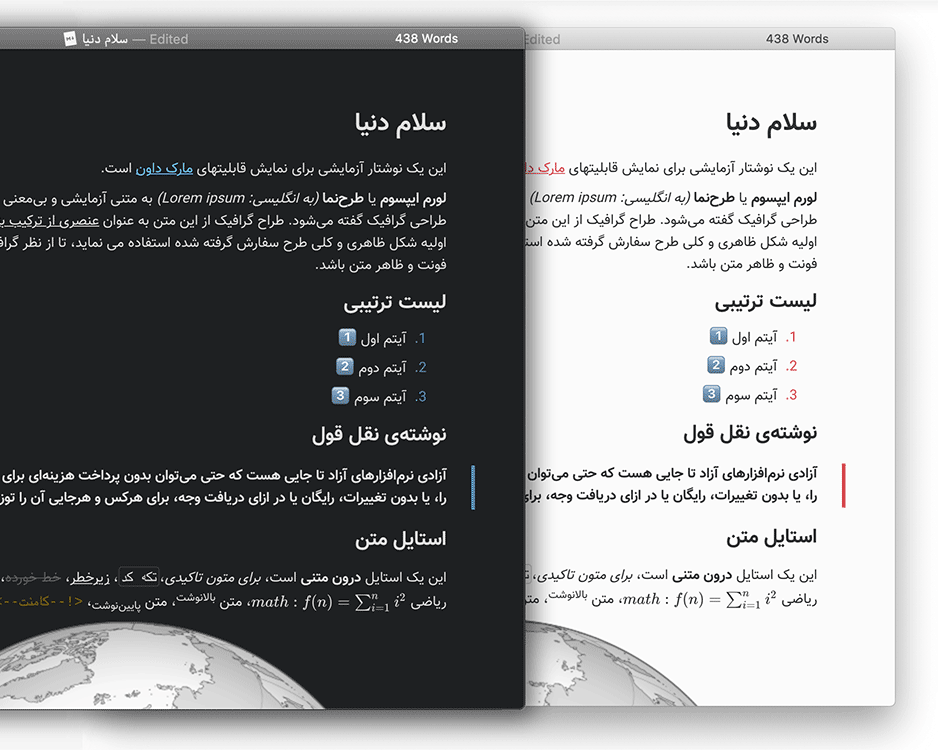Click the keycap 3 emoji in light window list

(711, 394)
